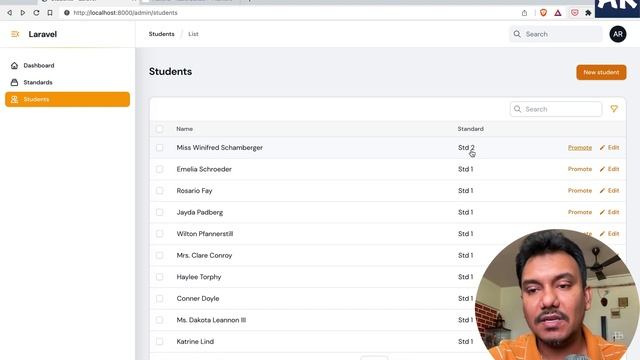
Task: Check the Ms. Dakota Leannon III checkbox
Action: [x=160, y=320]
